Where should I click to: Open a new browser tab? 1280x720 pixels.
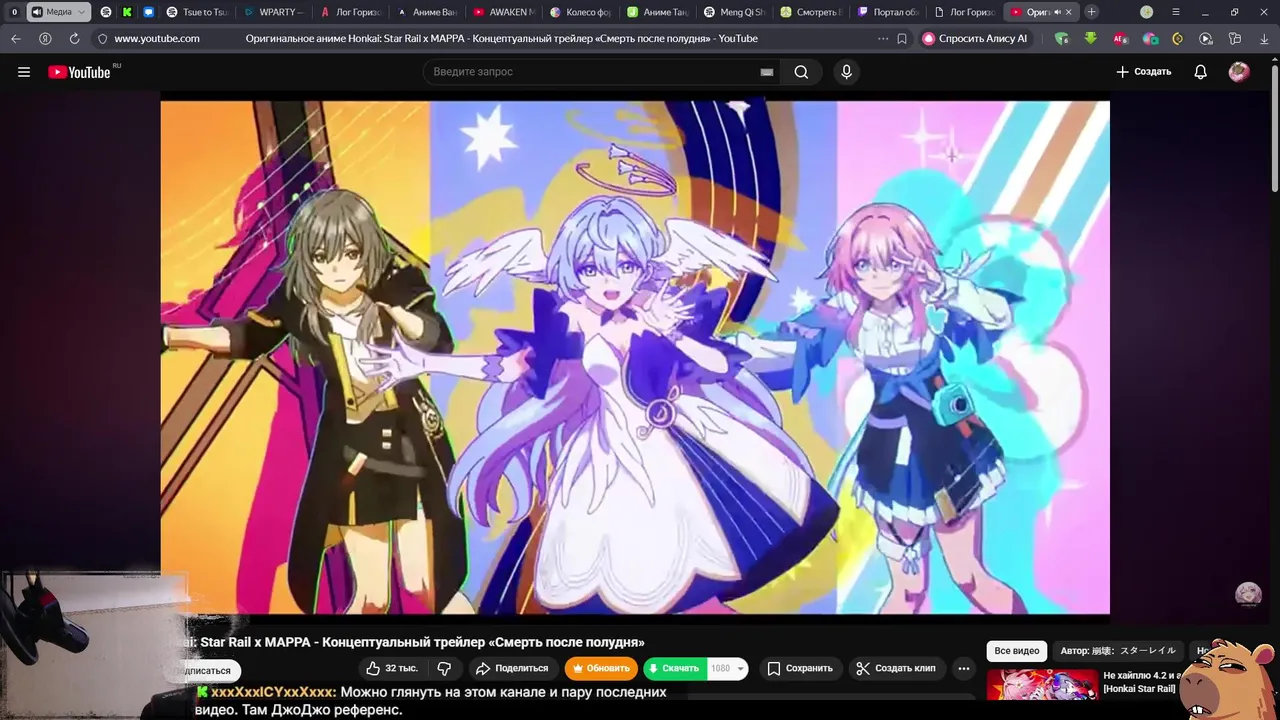coord(1091,12)
